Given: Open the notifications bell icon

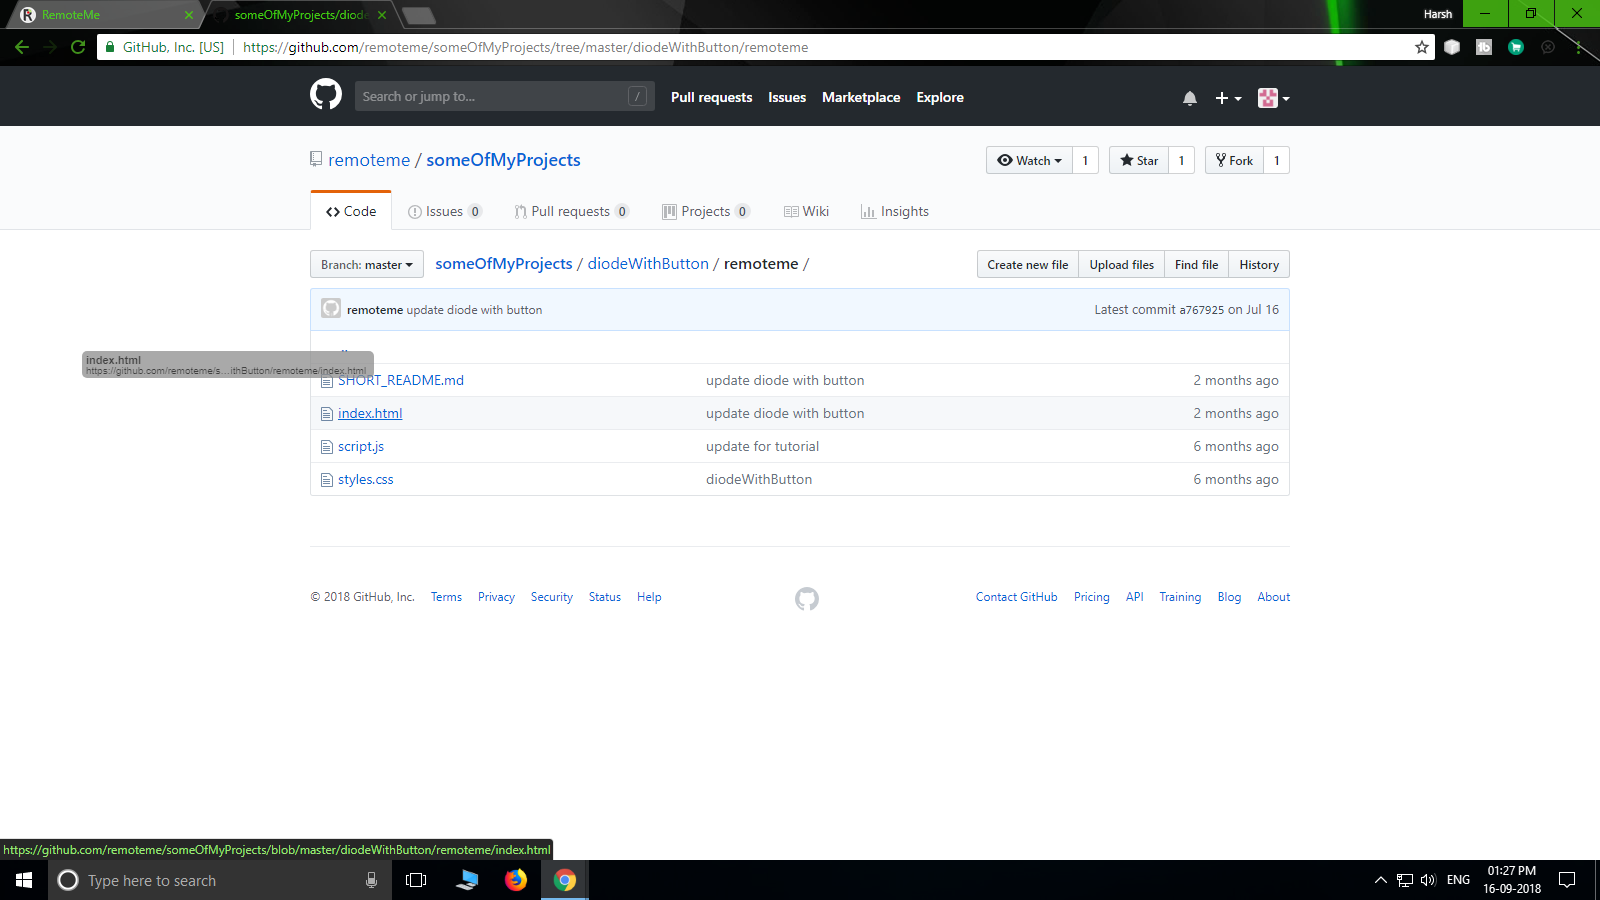Looking at the screenshot, I should (x=1190, y=98).
